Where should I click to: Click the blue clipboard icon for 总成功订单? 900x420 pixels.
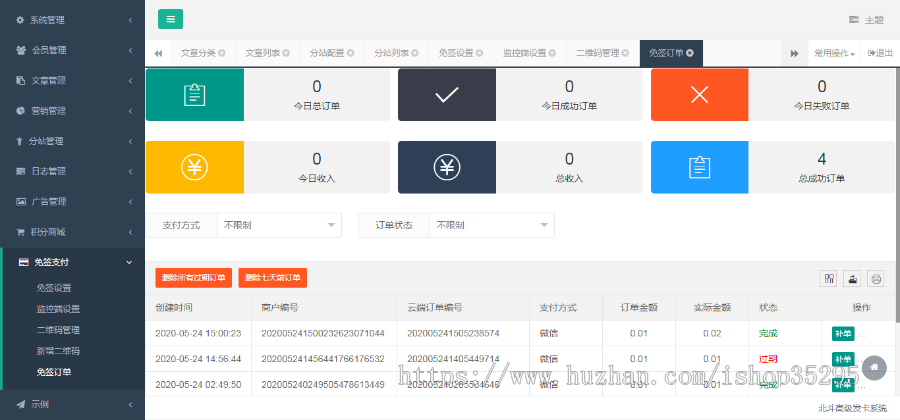[x=699, y=167]
